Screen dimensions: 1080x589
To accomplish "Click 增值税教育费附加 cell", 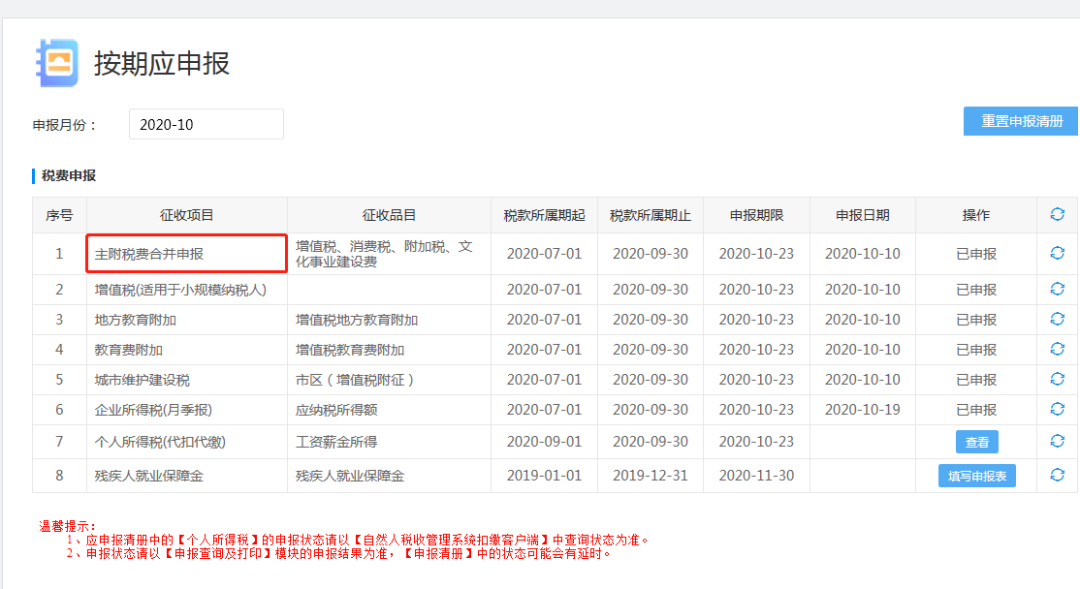I will (389, 350).
